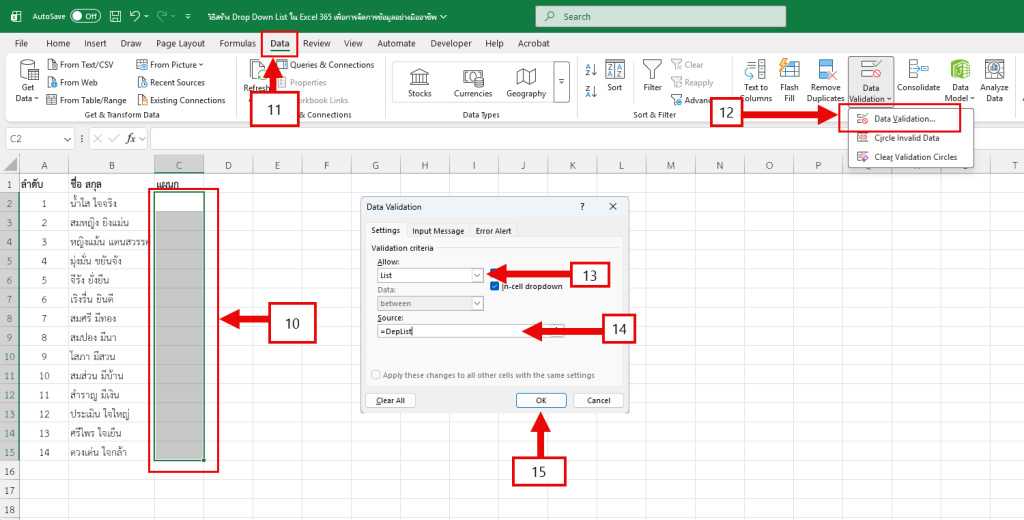Viewport: 1024px width, 520px height.
Task: Click Sort A to Z icon
Action: point(592,71)
